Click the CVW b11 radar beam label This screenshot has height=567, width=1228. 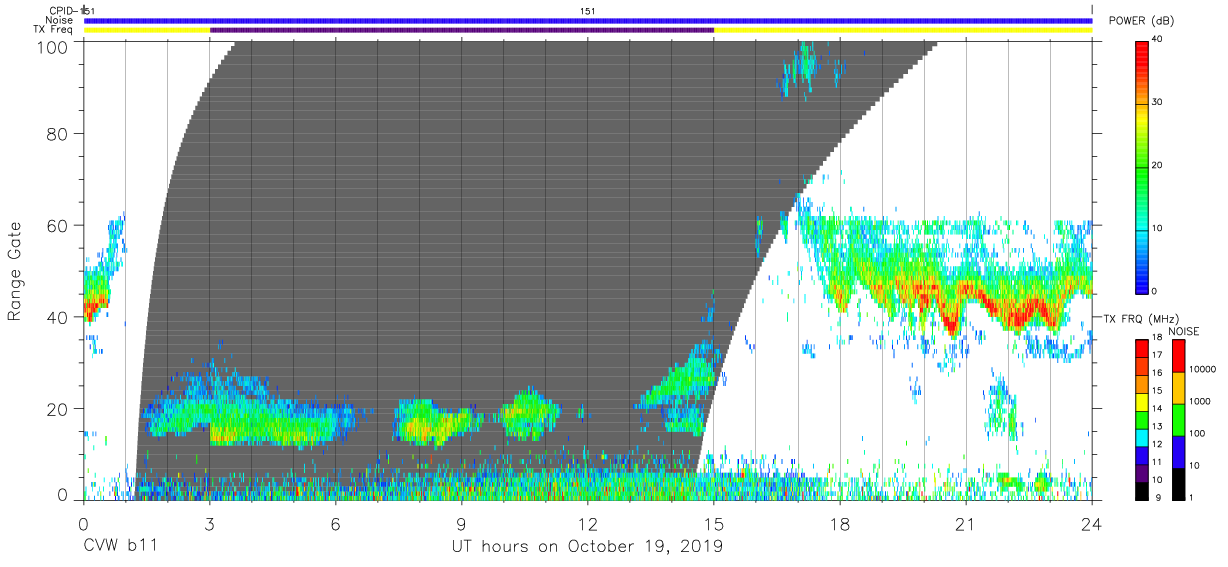pyautogui.click(x=120, y=547)
